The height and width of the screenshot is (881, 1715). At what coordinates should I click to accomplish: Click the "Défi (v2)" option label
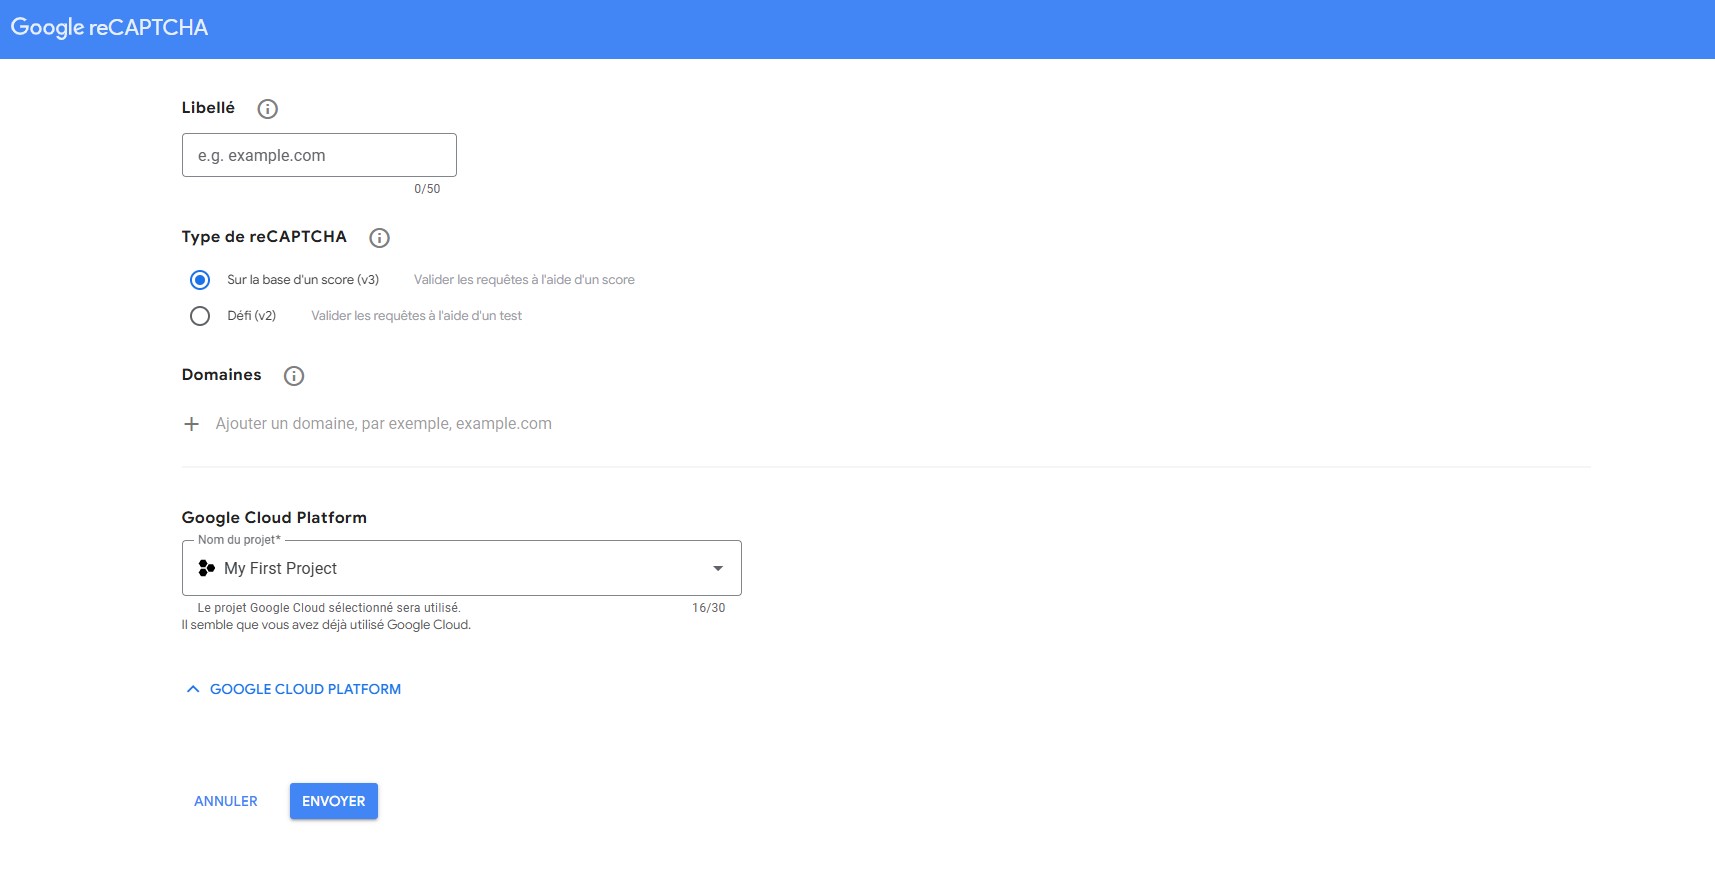coord(251,316)
